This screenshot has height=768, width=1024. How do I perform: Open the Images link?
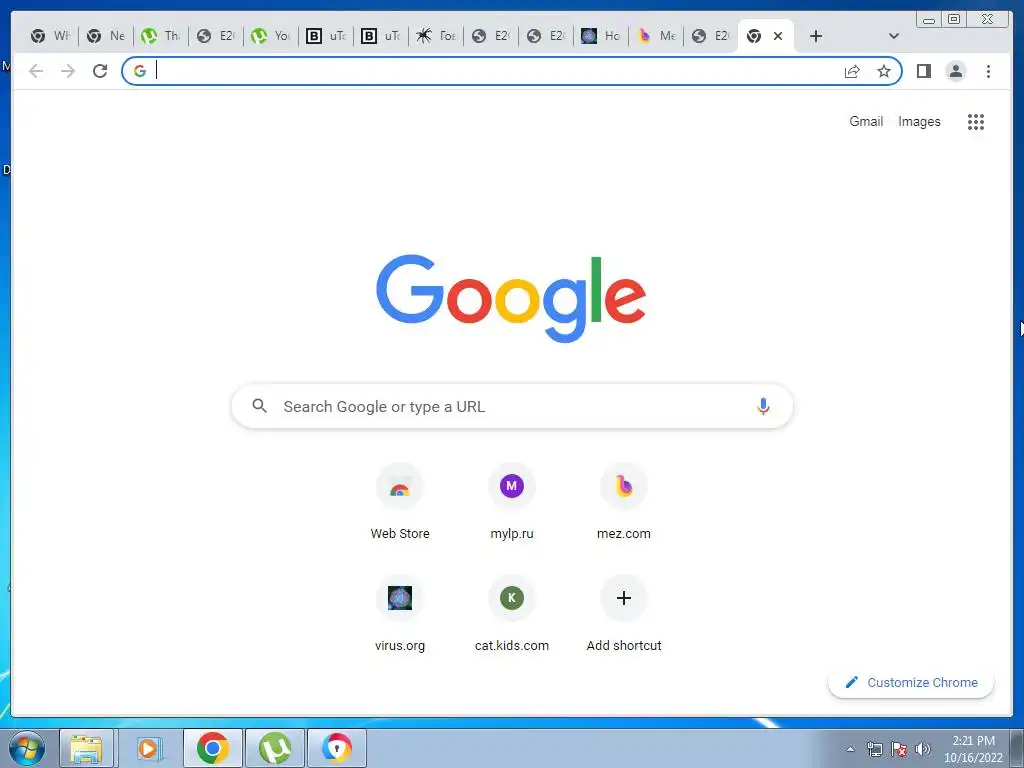coord(919,121)
